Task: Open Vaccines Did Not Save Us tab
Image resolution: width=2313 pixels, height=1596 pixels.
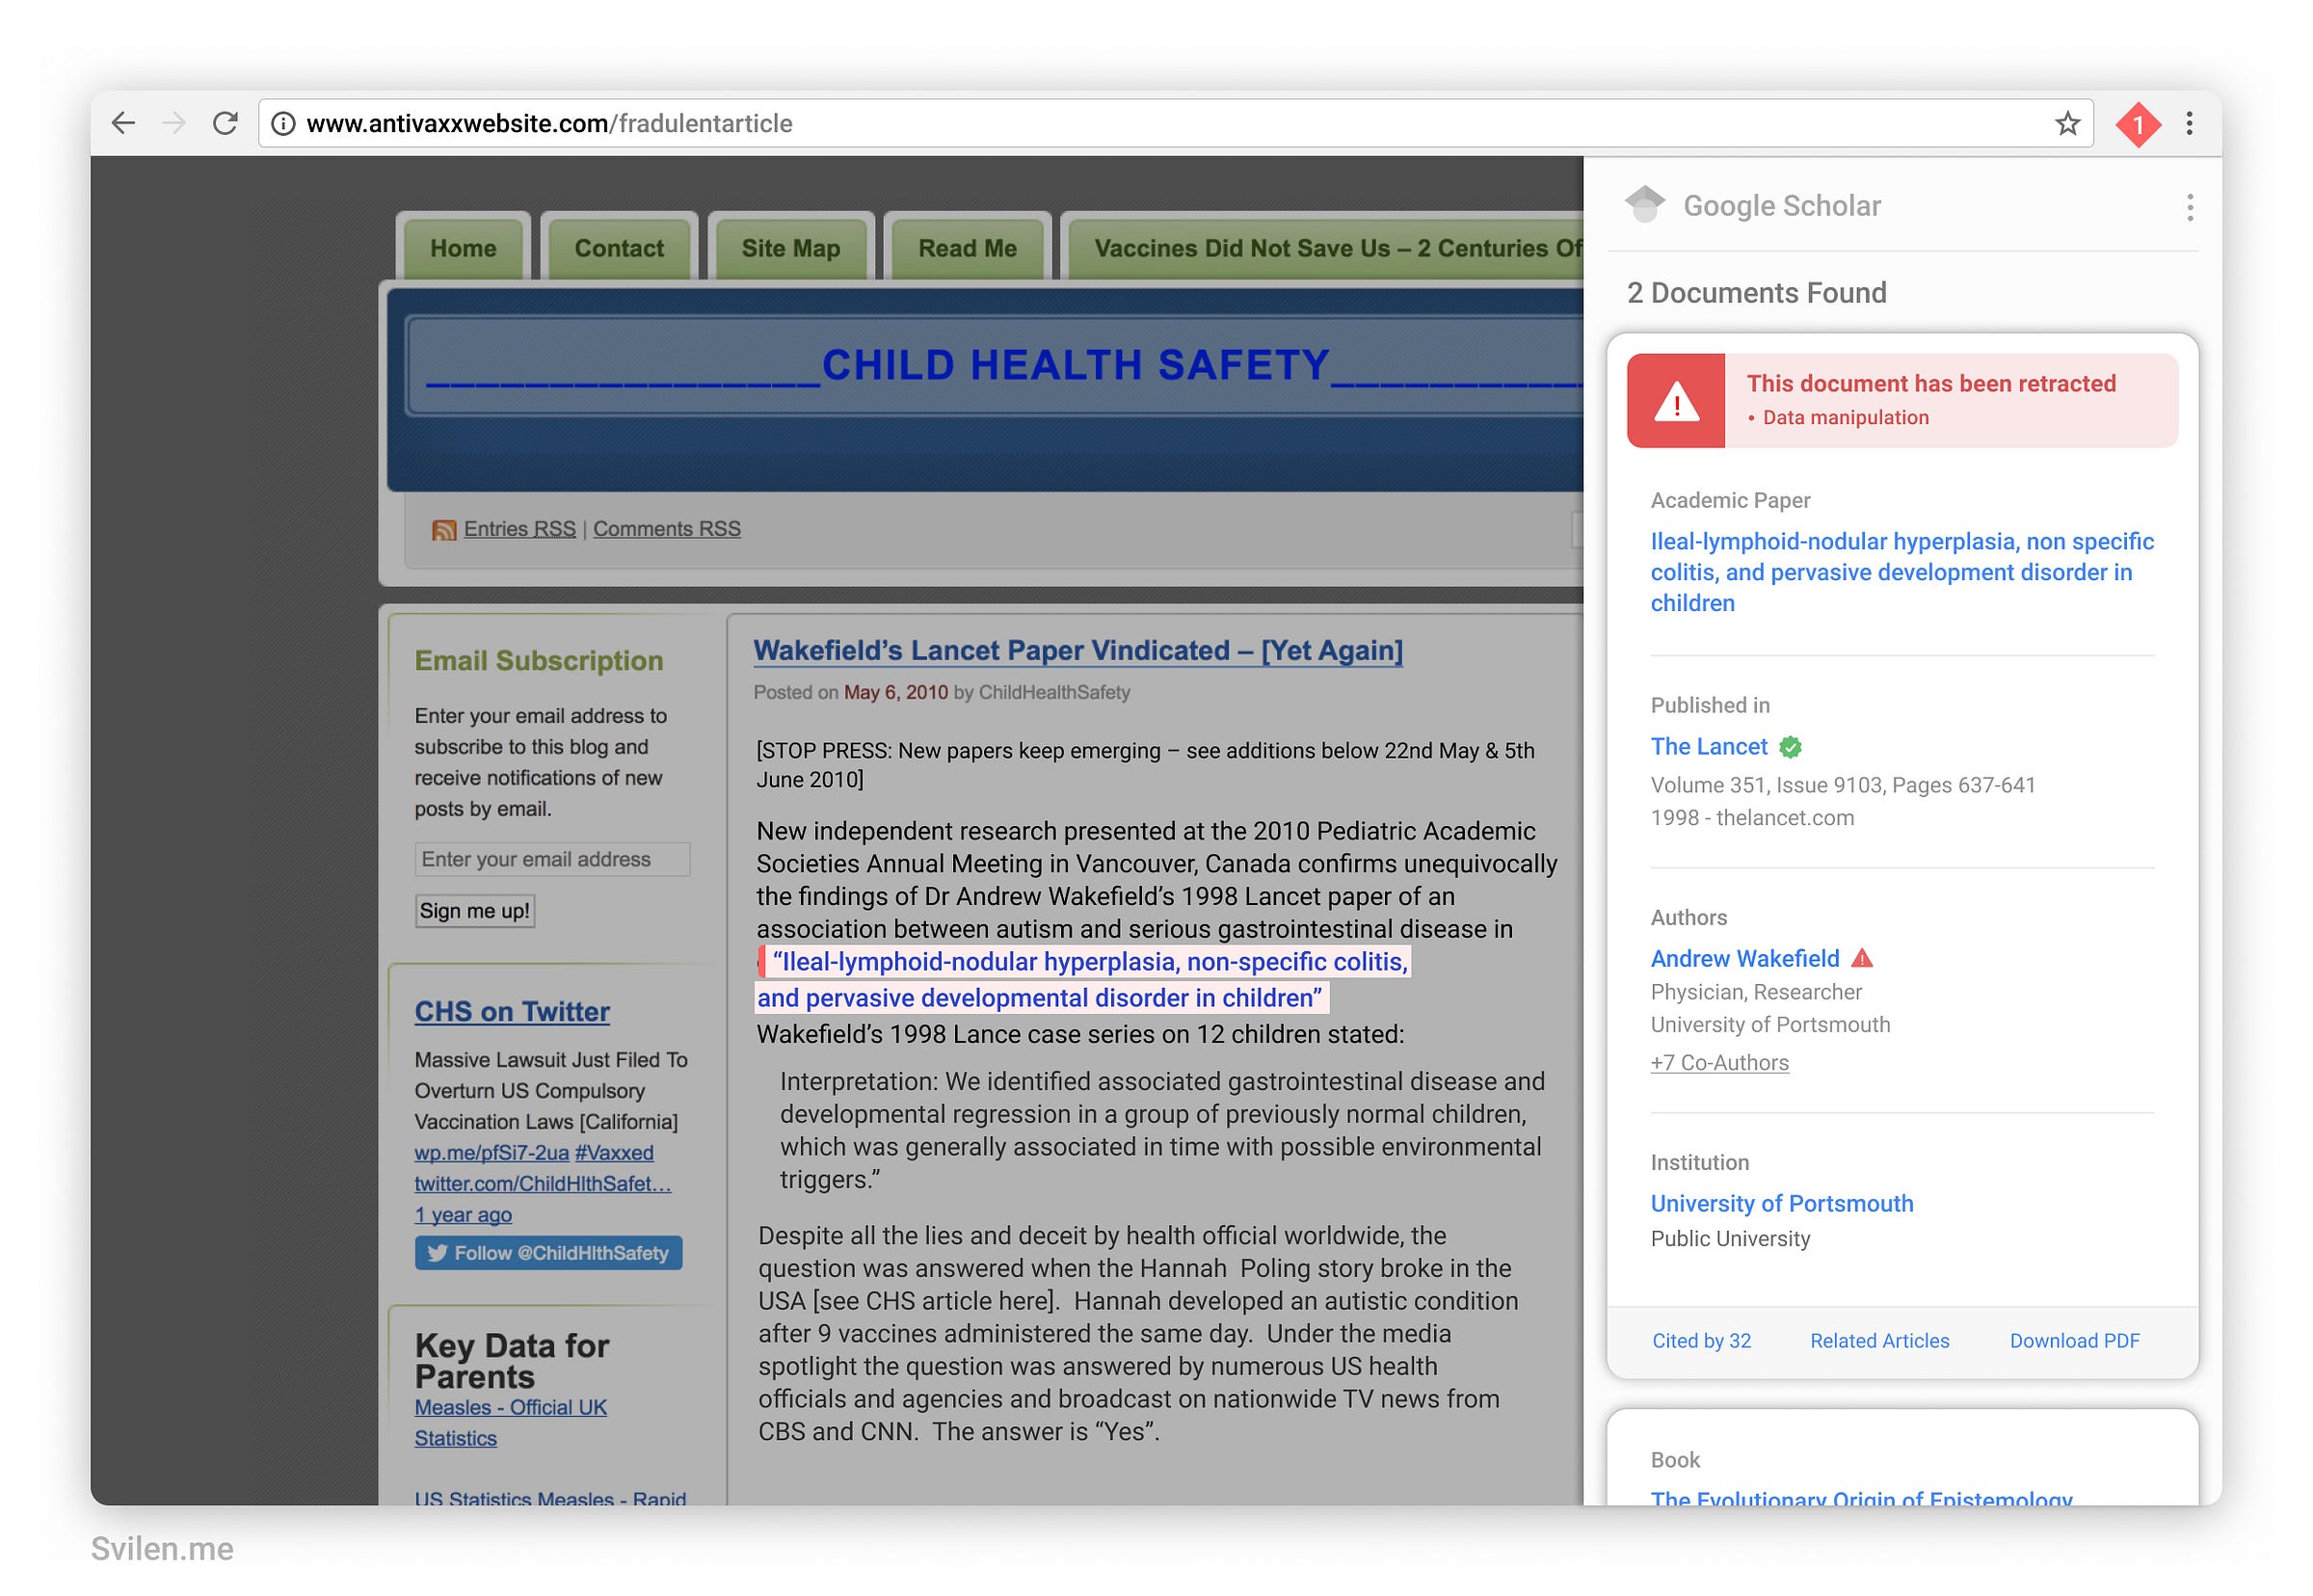Action: (x=1325, y=248)
